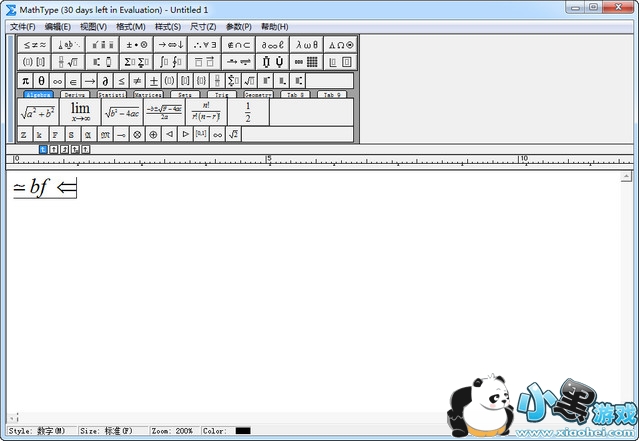Switch to the Matrices tab

coord(148,94)
